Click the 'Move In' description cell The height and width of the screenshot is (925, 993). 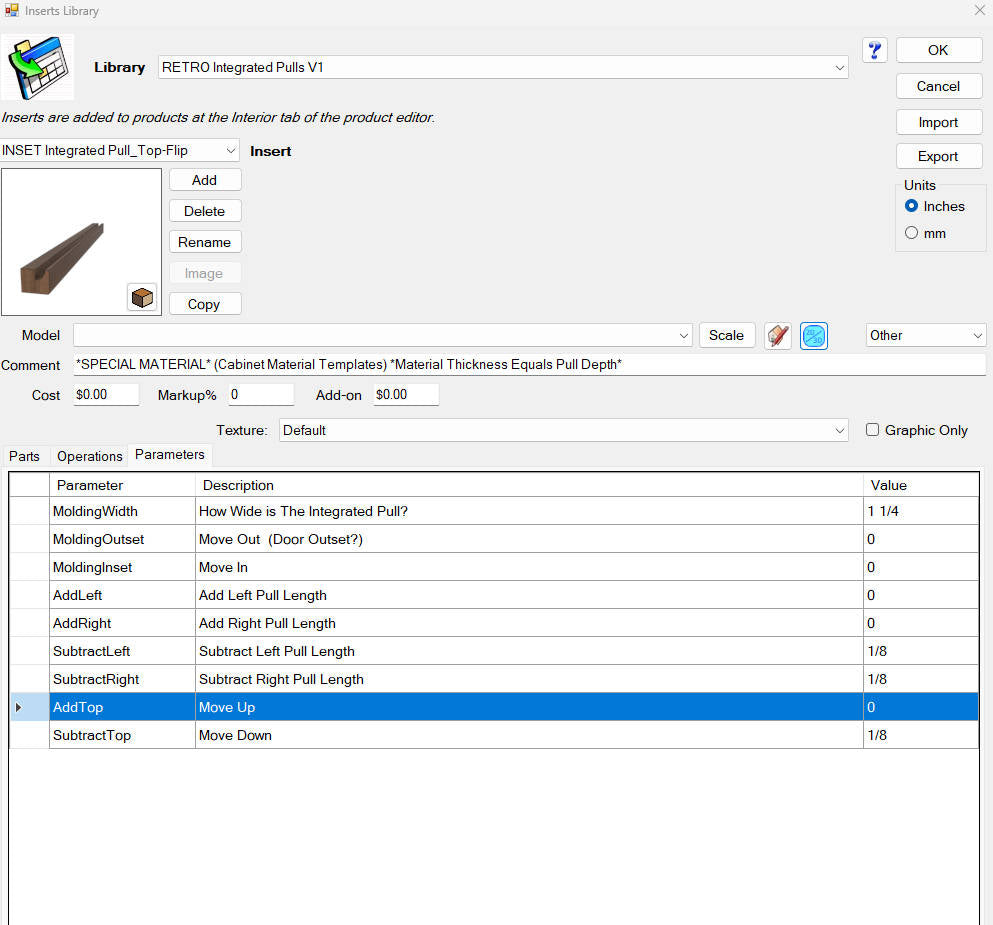529,567
